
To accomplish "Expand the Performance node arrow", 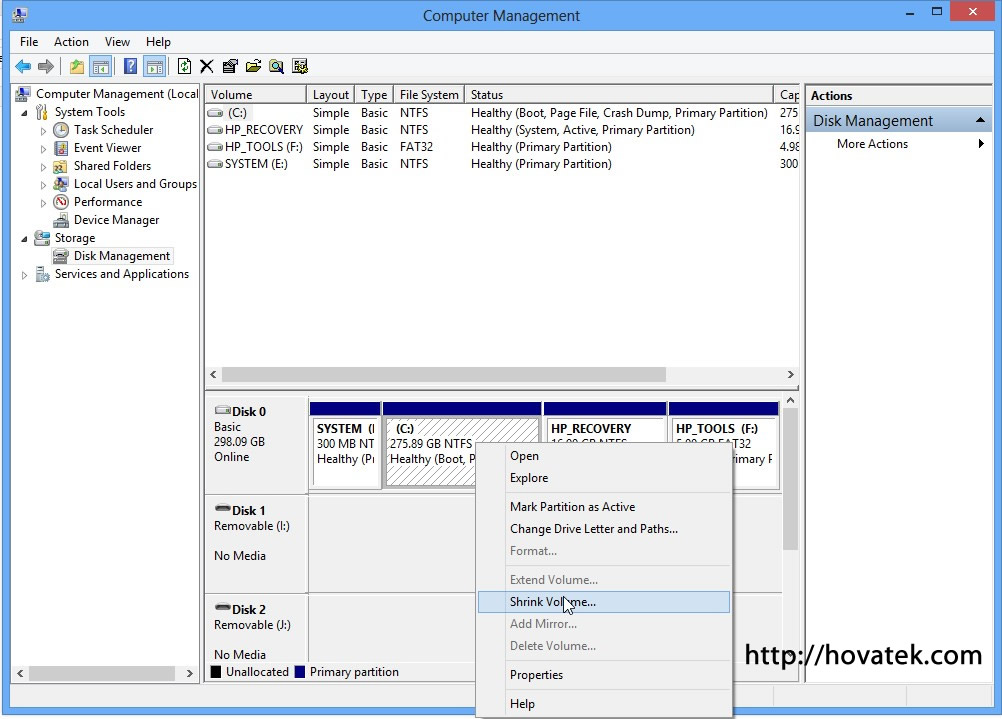I will tap(43, 203).
